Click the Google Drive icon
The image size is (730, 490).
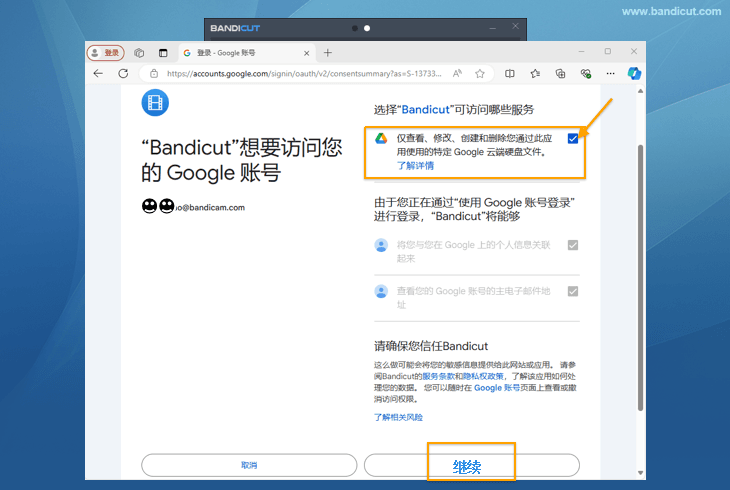click(381, 138)
